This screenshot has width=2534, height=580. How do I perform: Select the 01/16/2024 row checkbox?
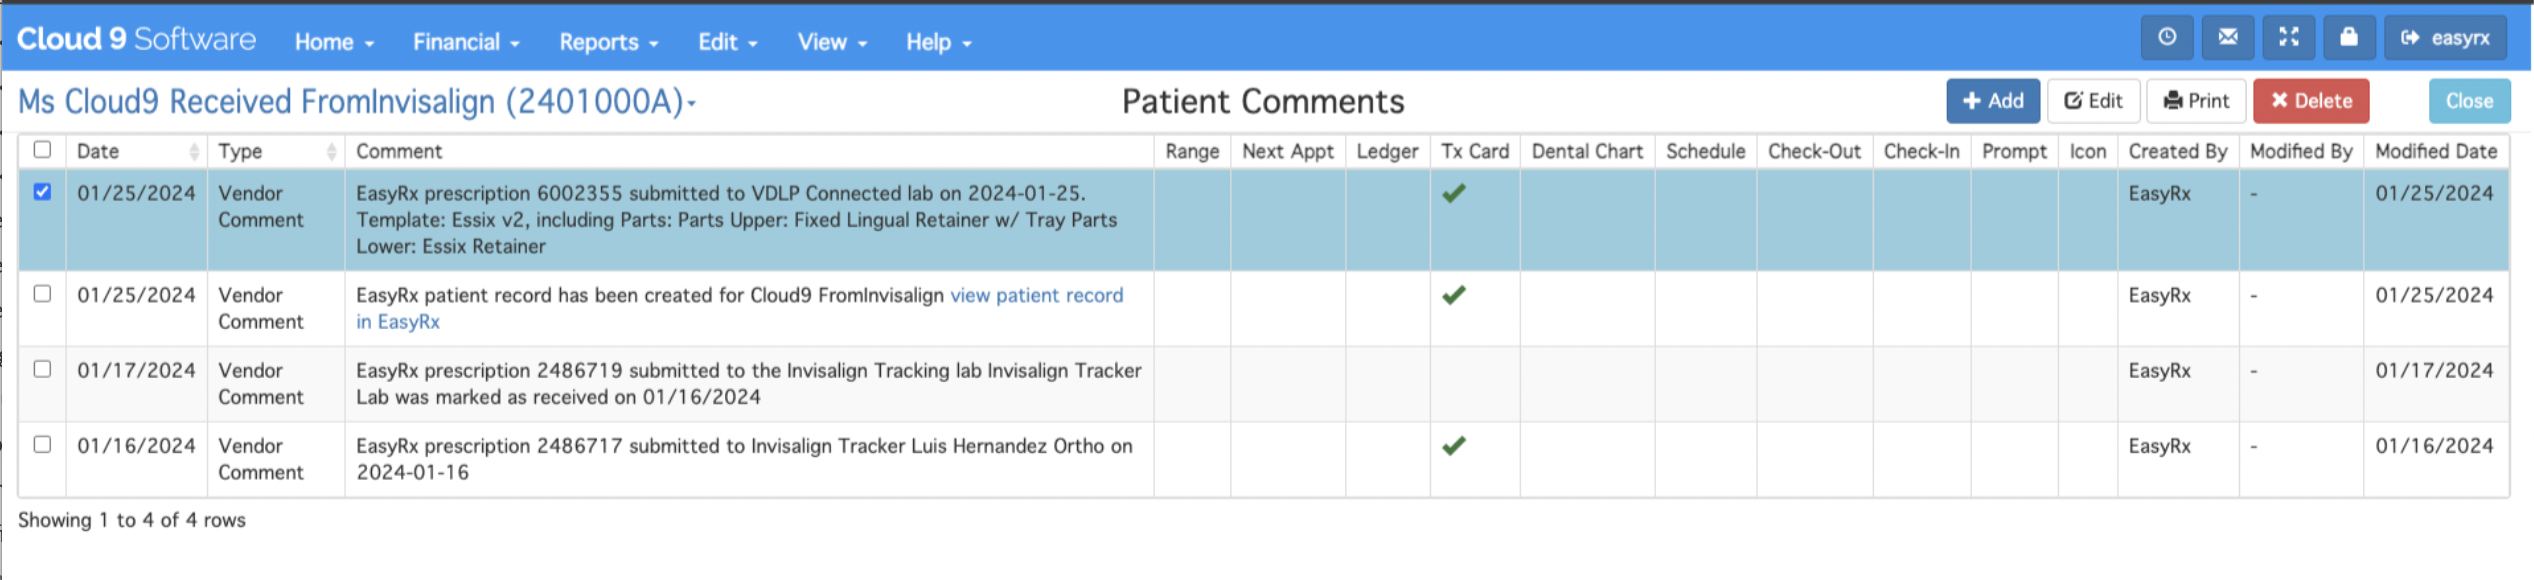[x=42, y=443]
